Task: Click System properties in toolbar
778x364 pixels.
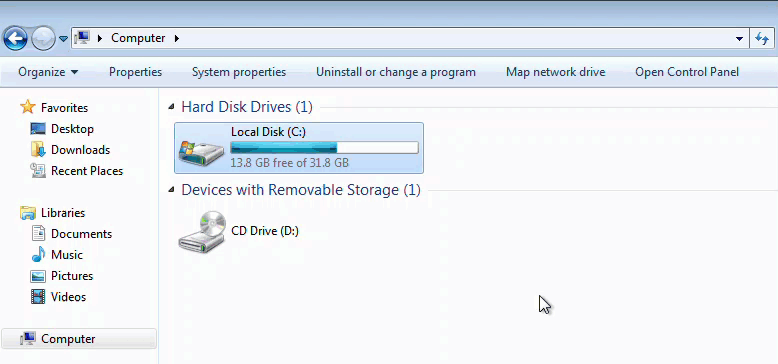Action: tap(239, 72)
